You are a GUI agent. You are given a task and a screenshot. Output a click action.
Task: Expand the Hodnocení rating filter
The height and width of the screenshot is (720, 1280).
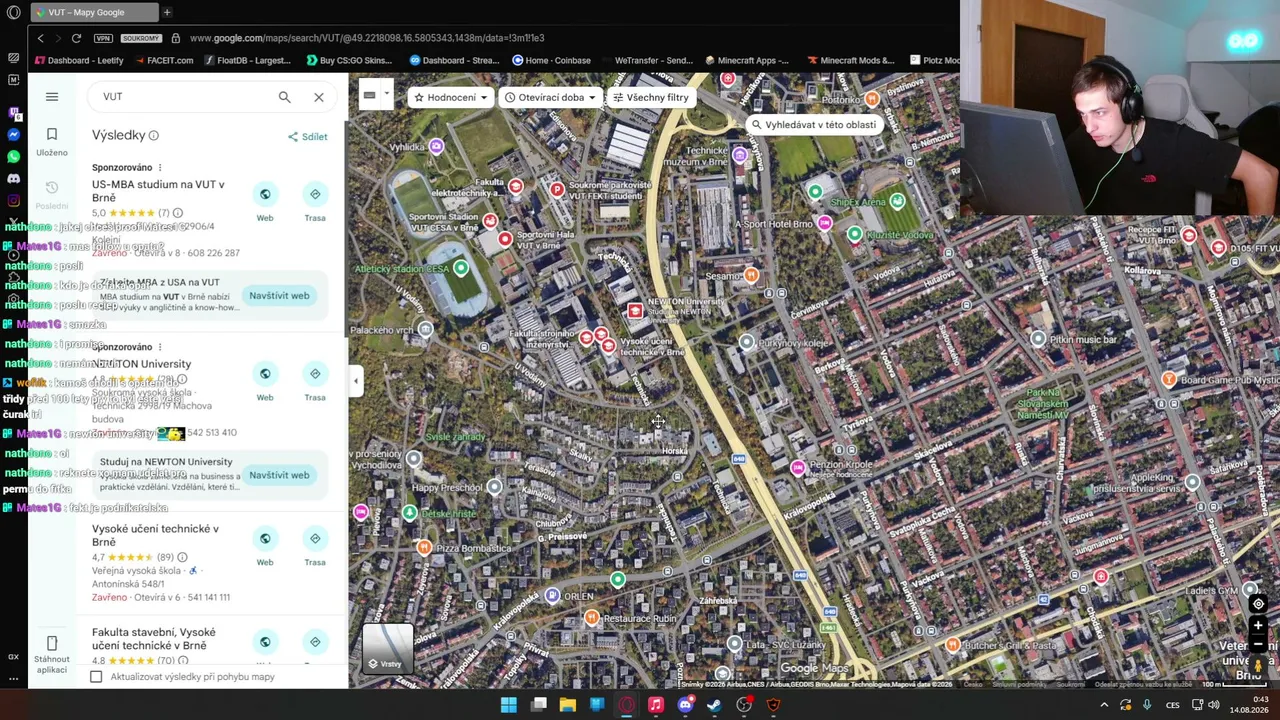[x=450, y=98]
